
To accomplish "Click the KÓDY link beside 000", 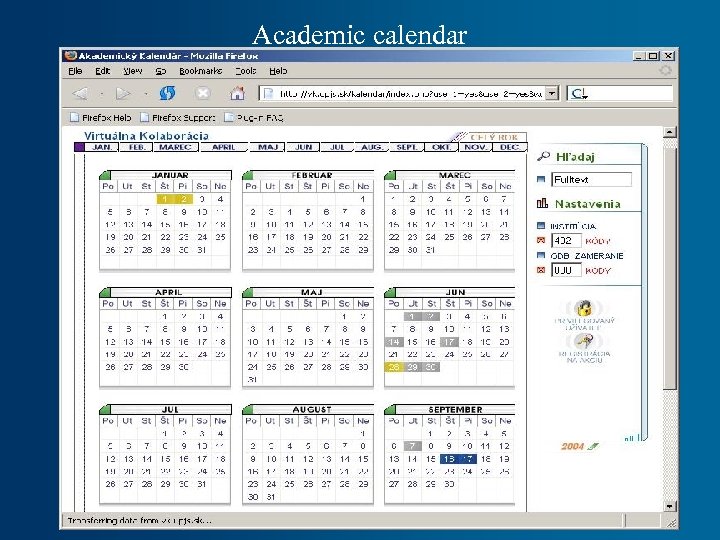I will point(598,271).
